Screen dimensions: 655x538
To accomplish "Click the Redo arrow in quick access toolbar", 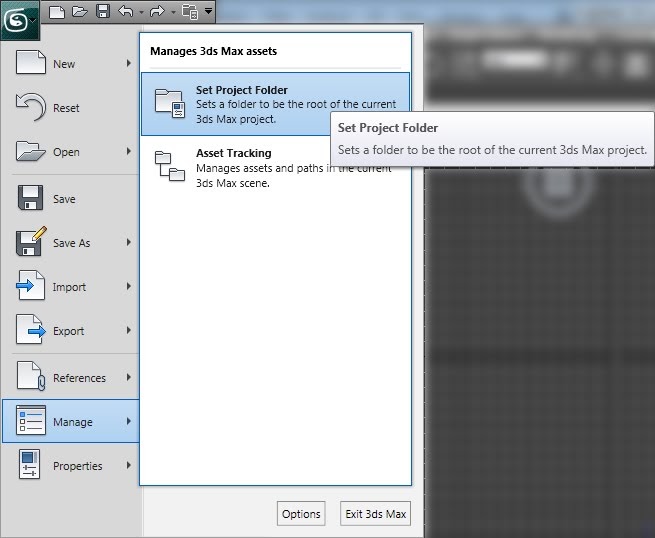I will click(157, 11).
